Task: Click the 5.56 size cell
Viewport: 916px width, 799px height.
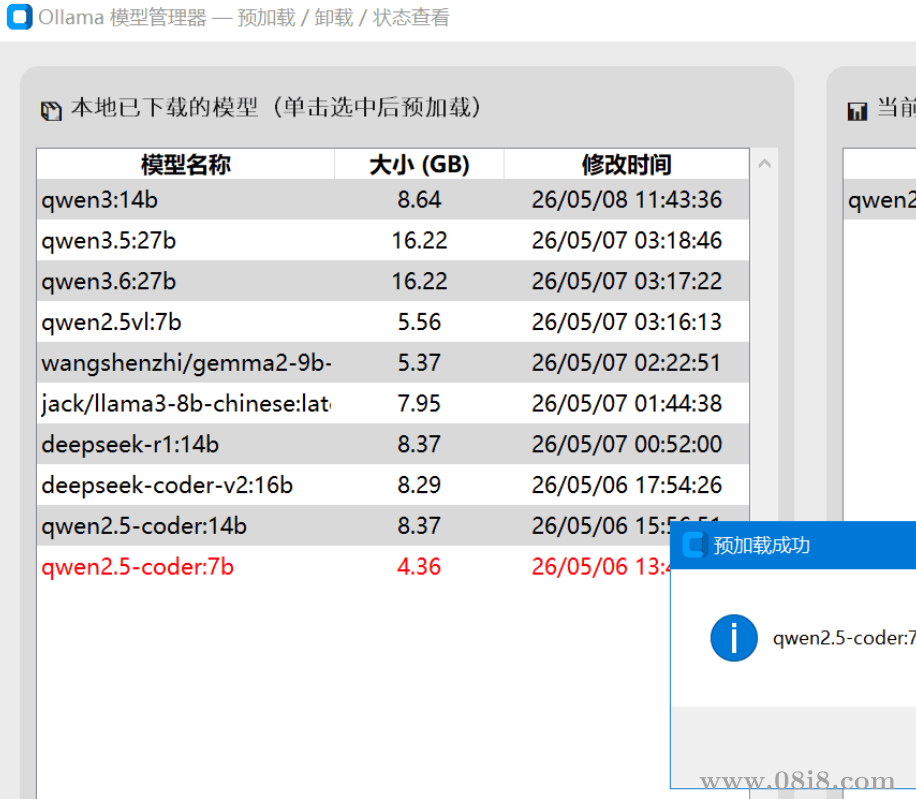Action: (419, 322)
